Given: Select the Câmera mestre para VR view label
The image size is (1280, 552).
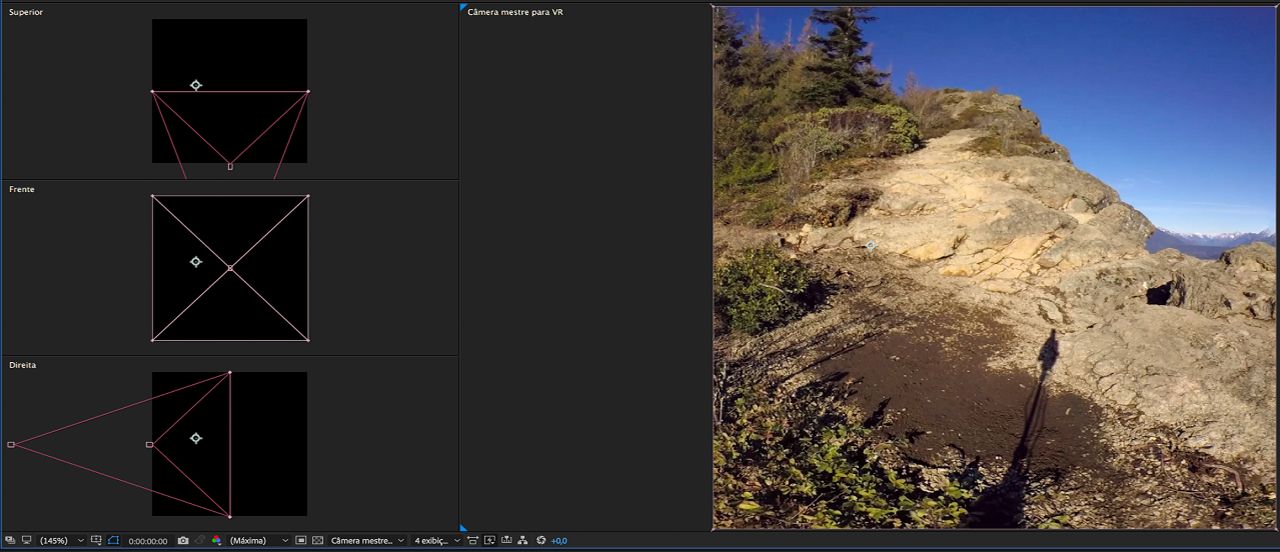Looking at the screenshot, I should (x=515, y=12).
